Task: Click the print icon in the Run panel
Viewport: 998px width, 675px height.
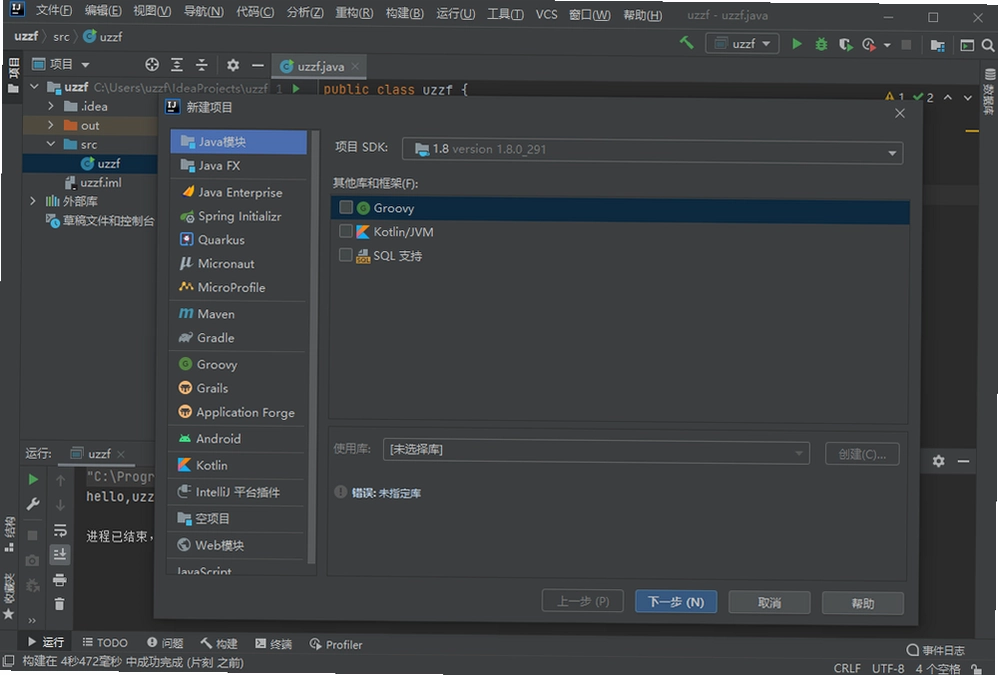Action: [60, 580]
